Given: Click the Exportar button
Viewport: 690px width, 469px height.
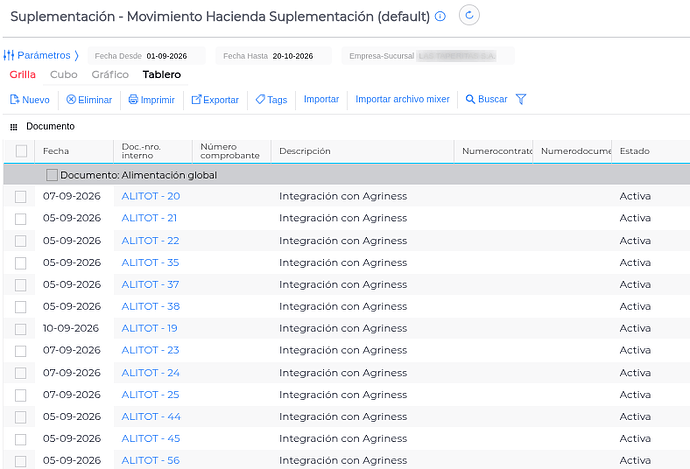Looking at the screenshot, I should [x=215, y=100].
